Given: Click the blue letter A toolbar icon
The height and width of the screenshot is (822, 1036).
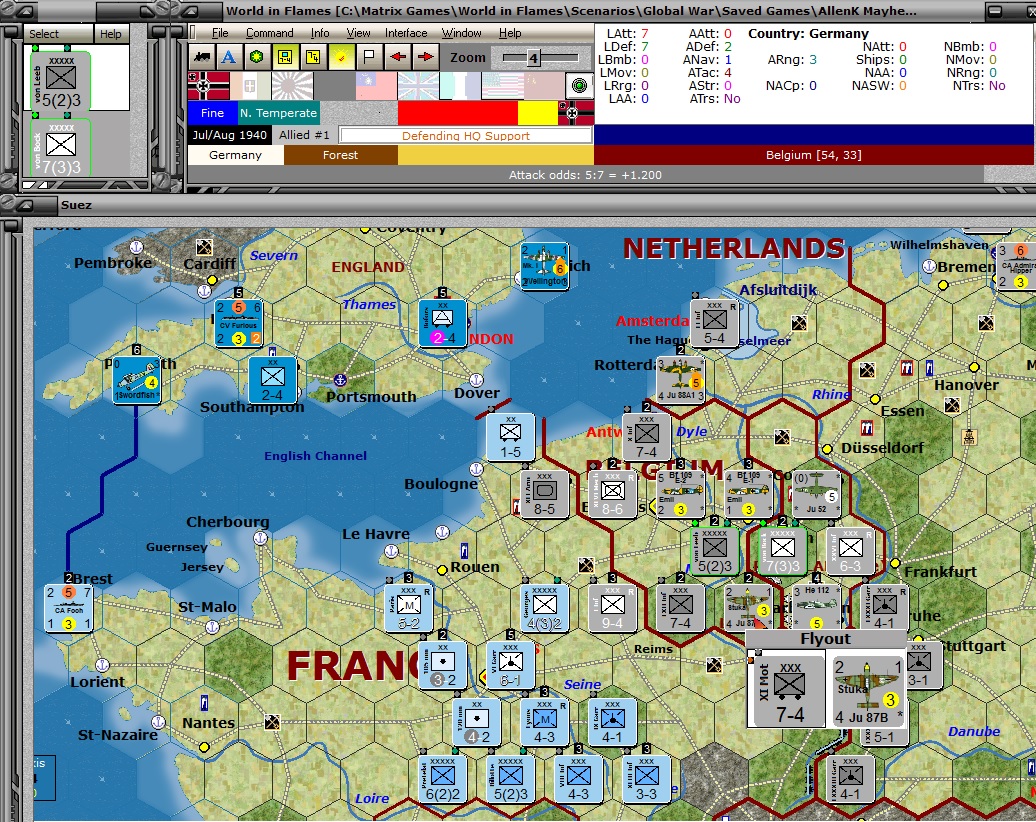Looking at the screenshot, I should [x=229, y=57].
